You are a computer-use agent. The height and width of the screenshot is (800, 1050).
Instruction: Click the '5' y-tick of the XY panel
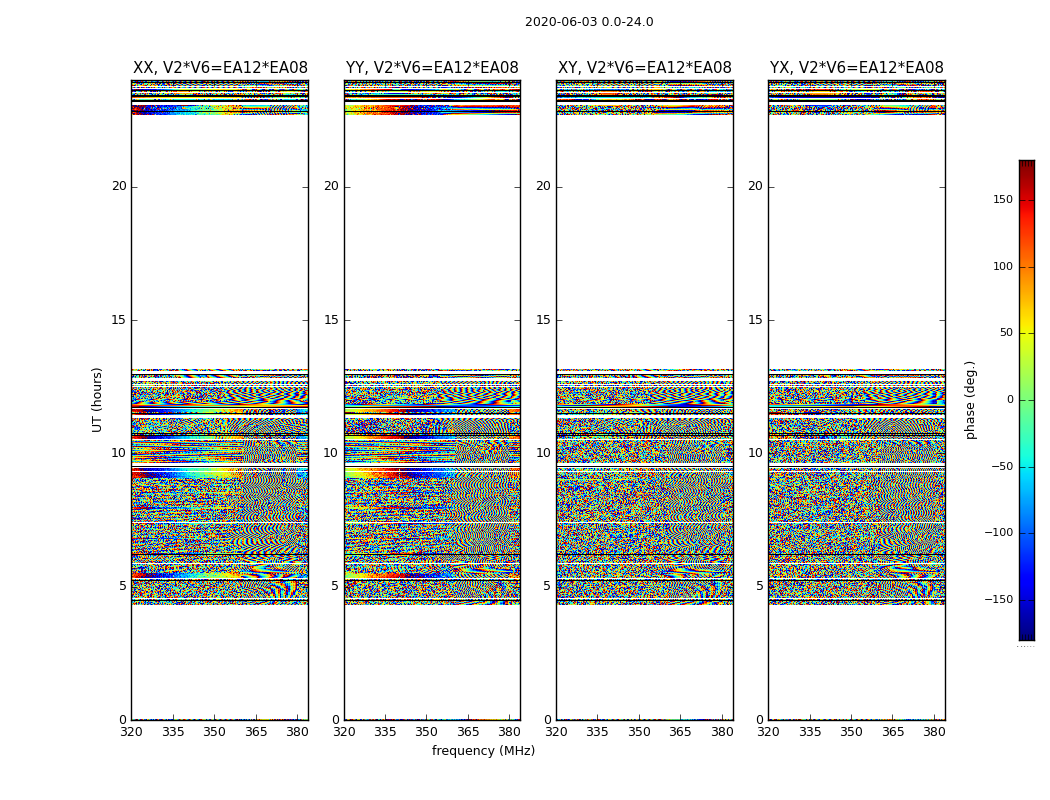pos(546,586)
